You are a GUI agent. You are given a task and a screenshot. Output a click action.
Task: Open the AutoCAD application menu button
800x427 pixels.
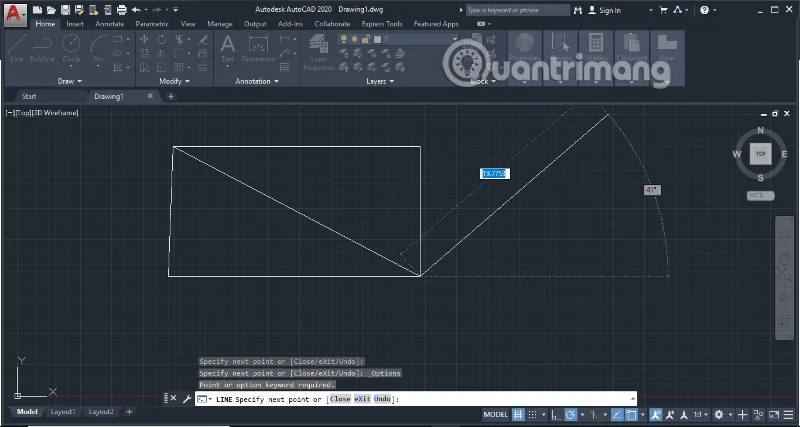15,14
